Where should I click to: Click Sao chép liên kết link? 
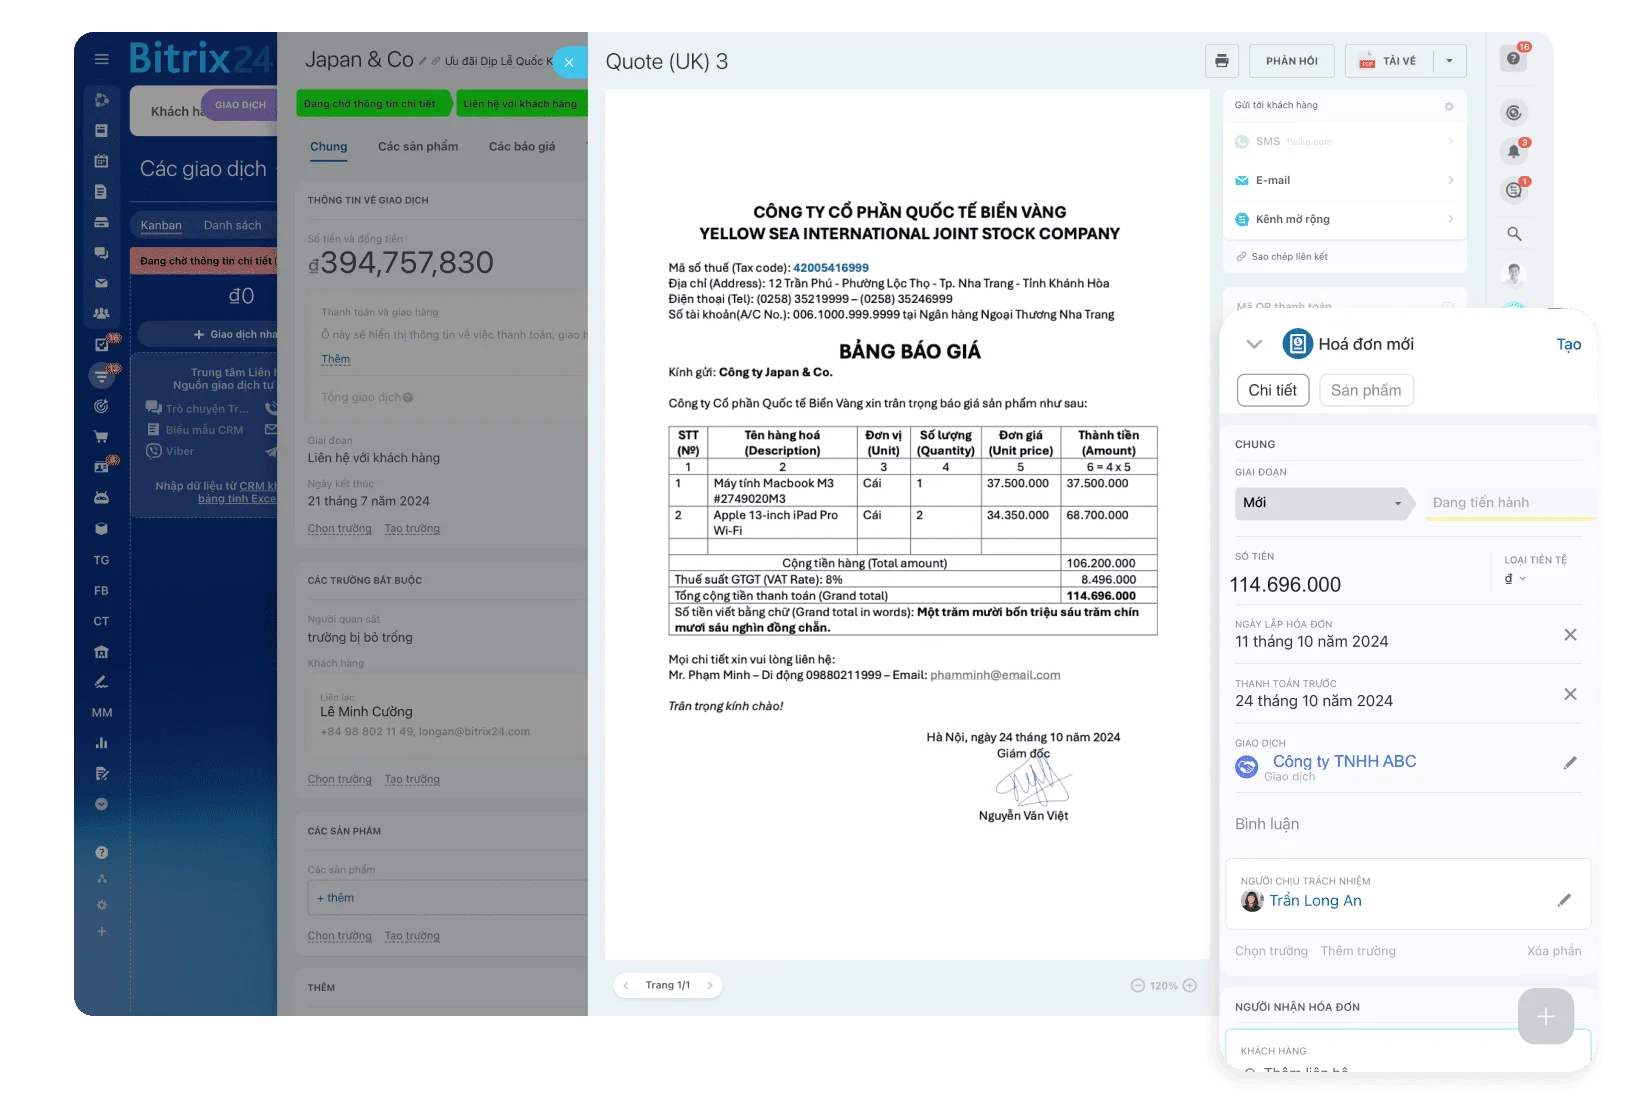tap(1282, 257)
